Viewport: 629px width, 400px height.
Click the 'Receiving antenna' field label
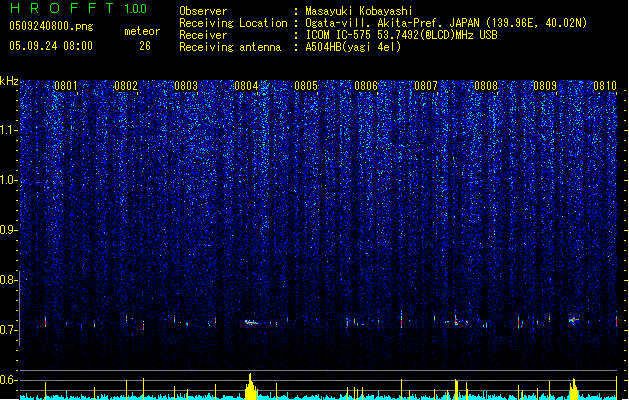230,47
